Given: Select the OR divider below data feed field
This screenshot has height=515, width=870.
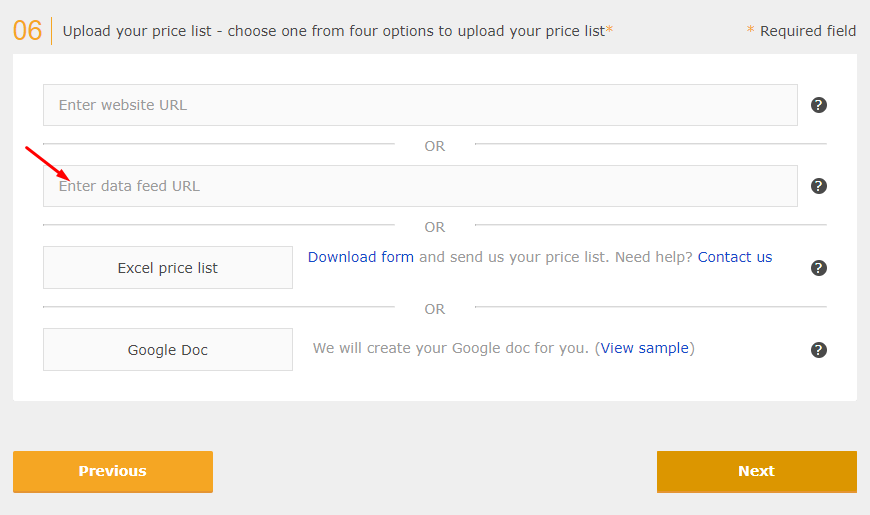Looking at the screenshot, I should point(434,227).
